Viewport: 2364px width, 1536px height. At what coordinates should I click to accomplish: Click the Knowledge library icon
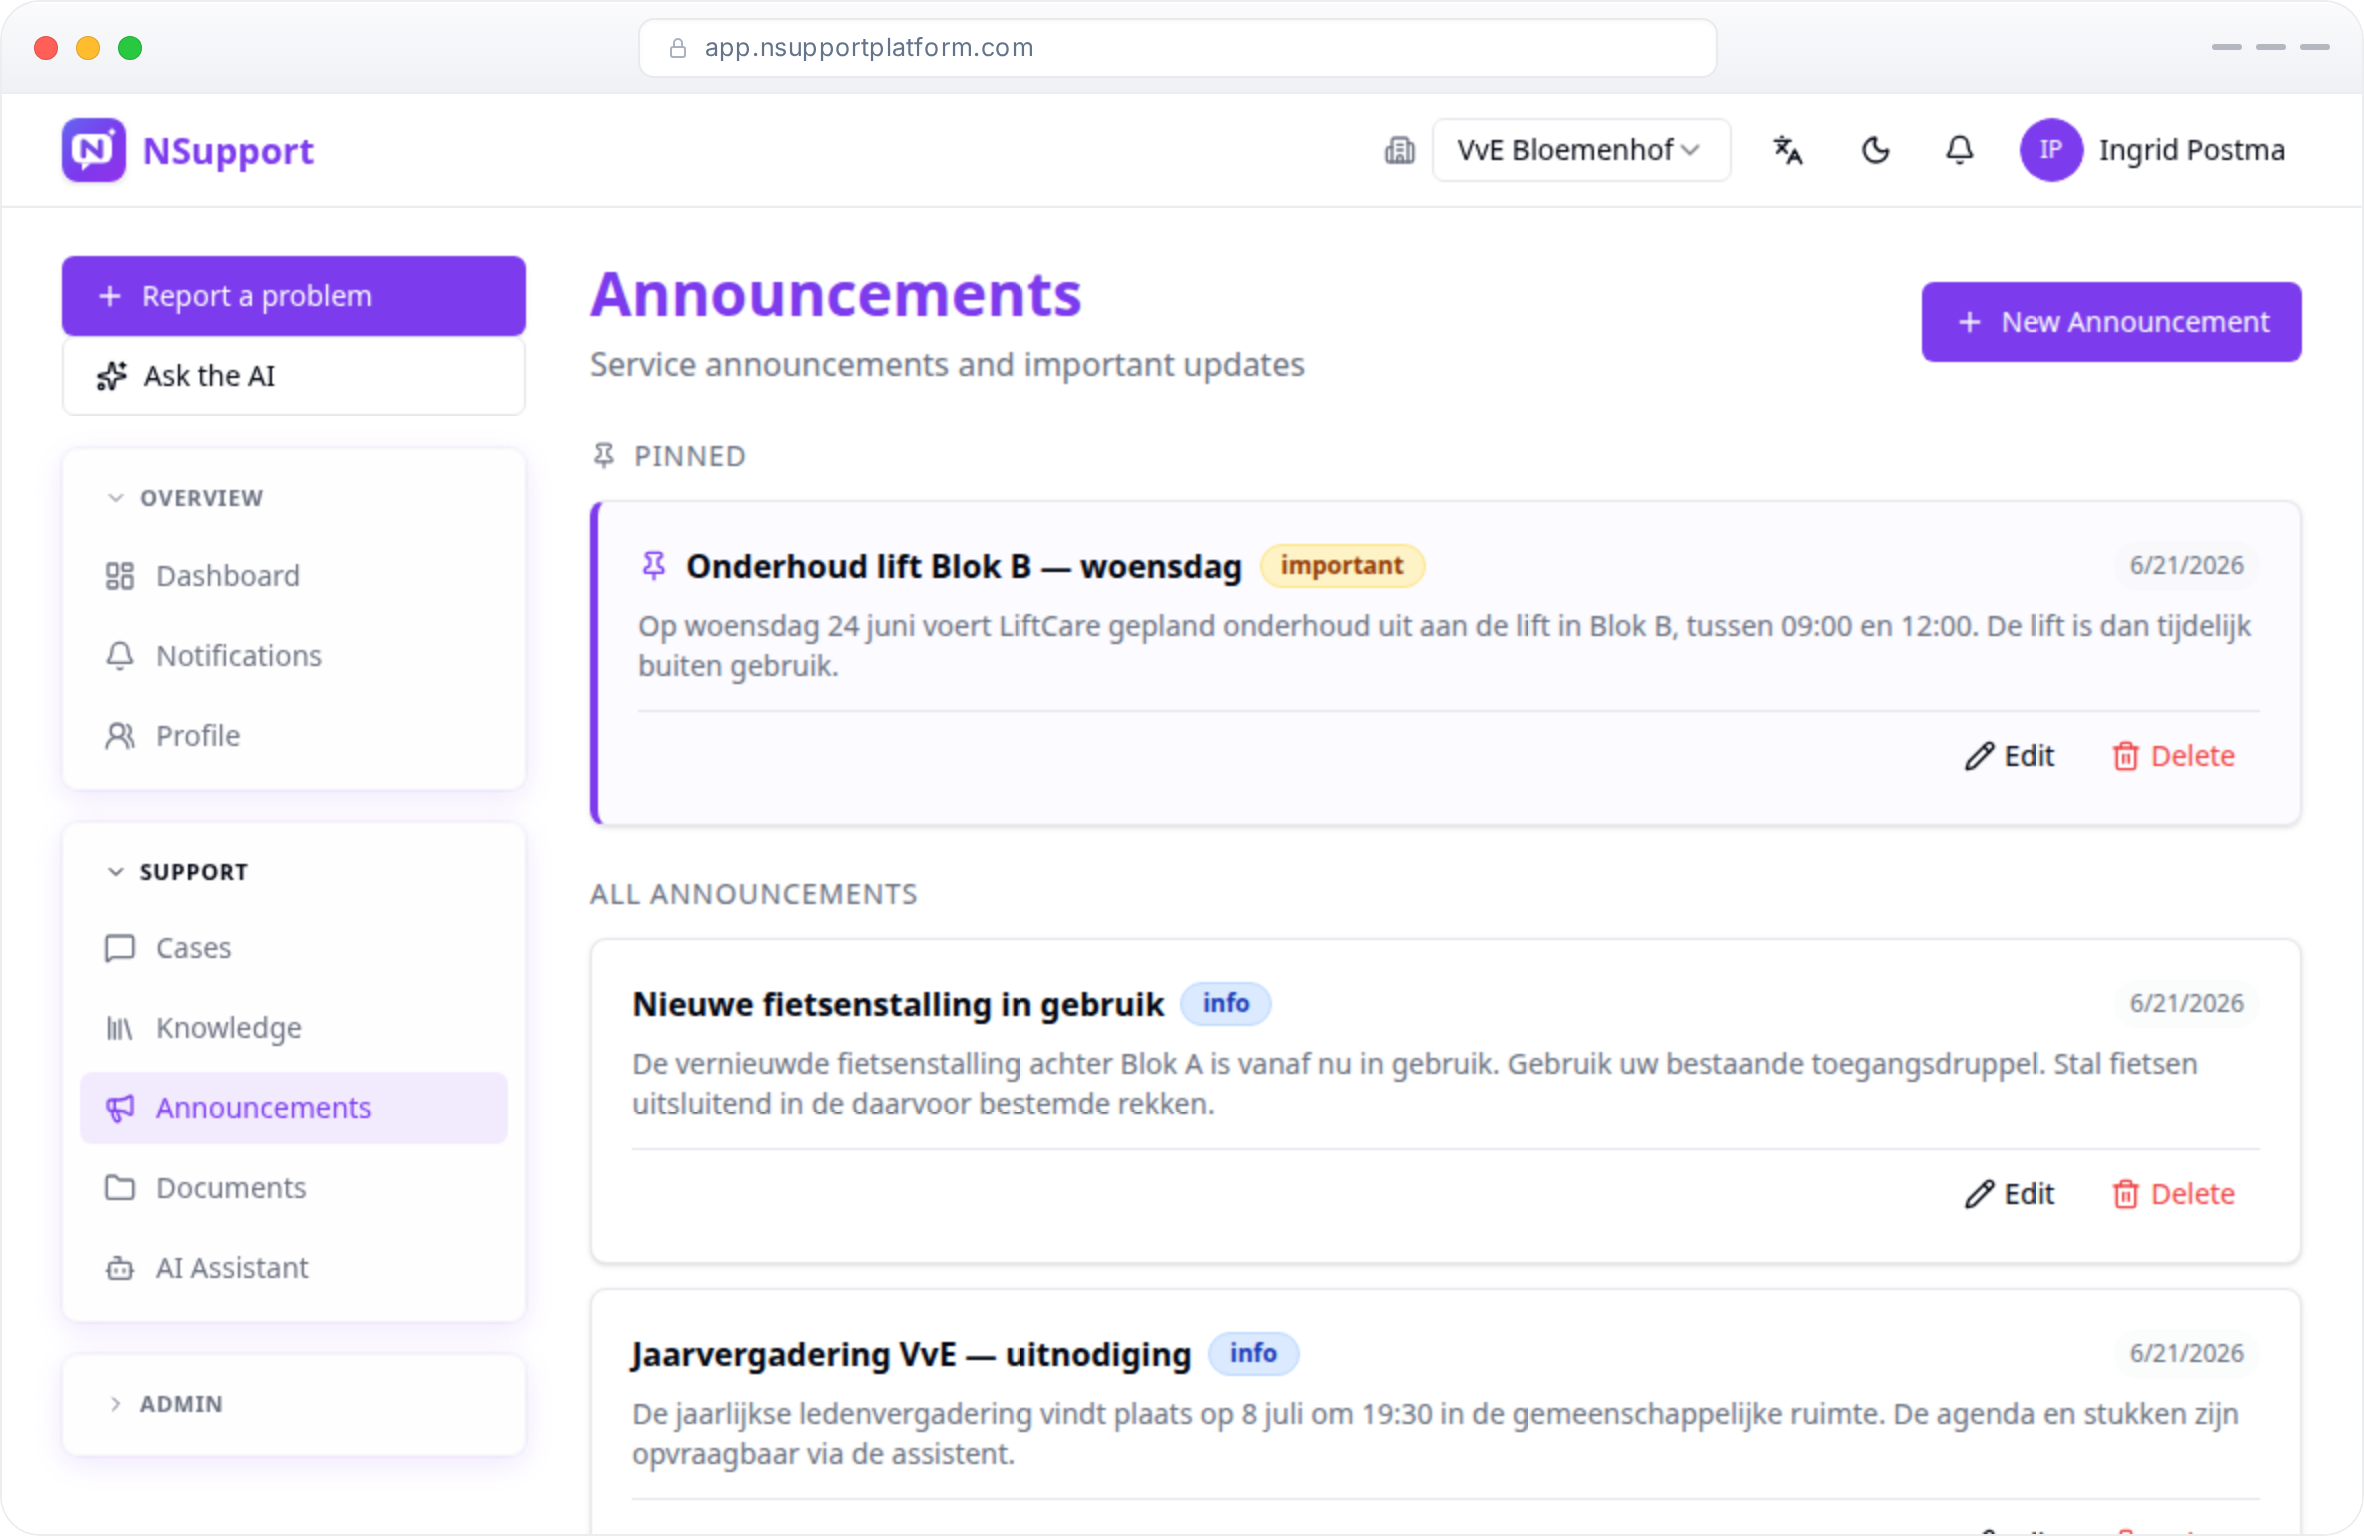120,1028
